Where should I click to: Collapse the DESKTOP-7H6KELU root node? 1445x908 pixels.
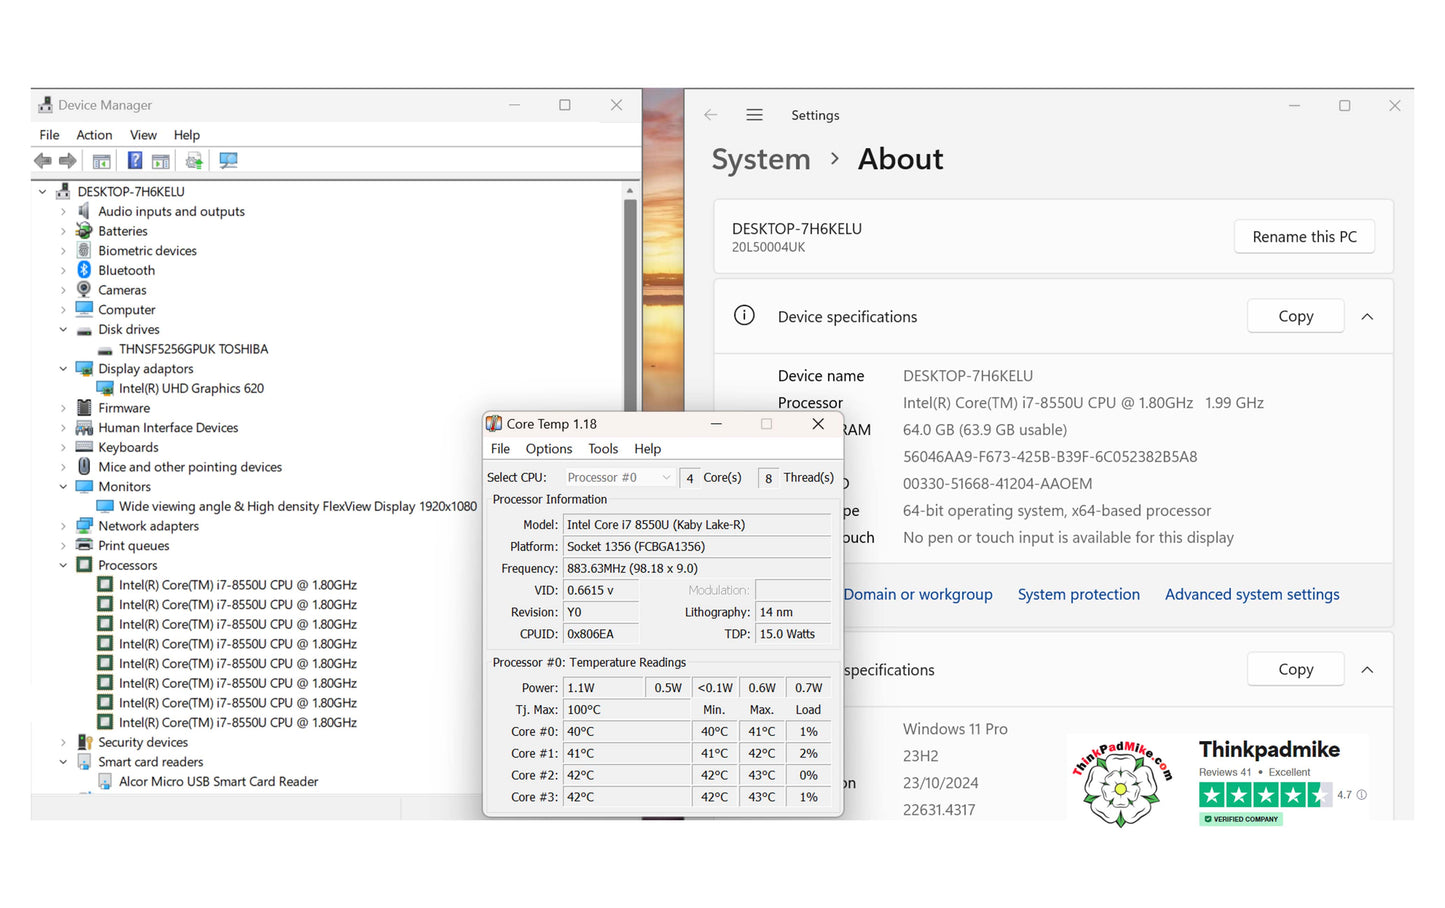point(42,192)
